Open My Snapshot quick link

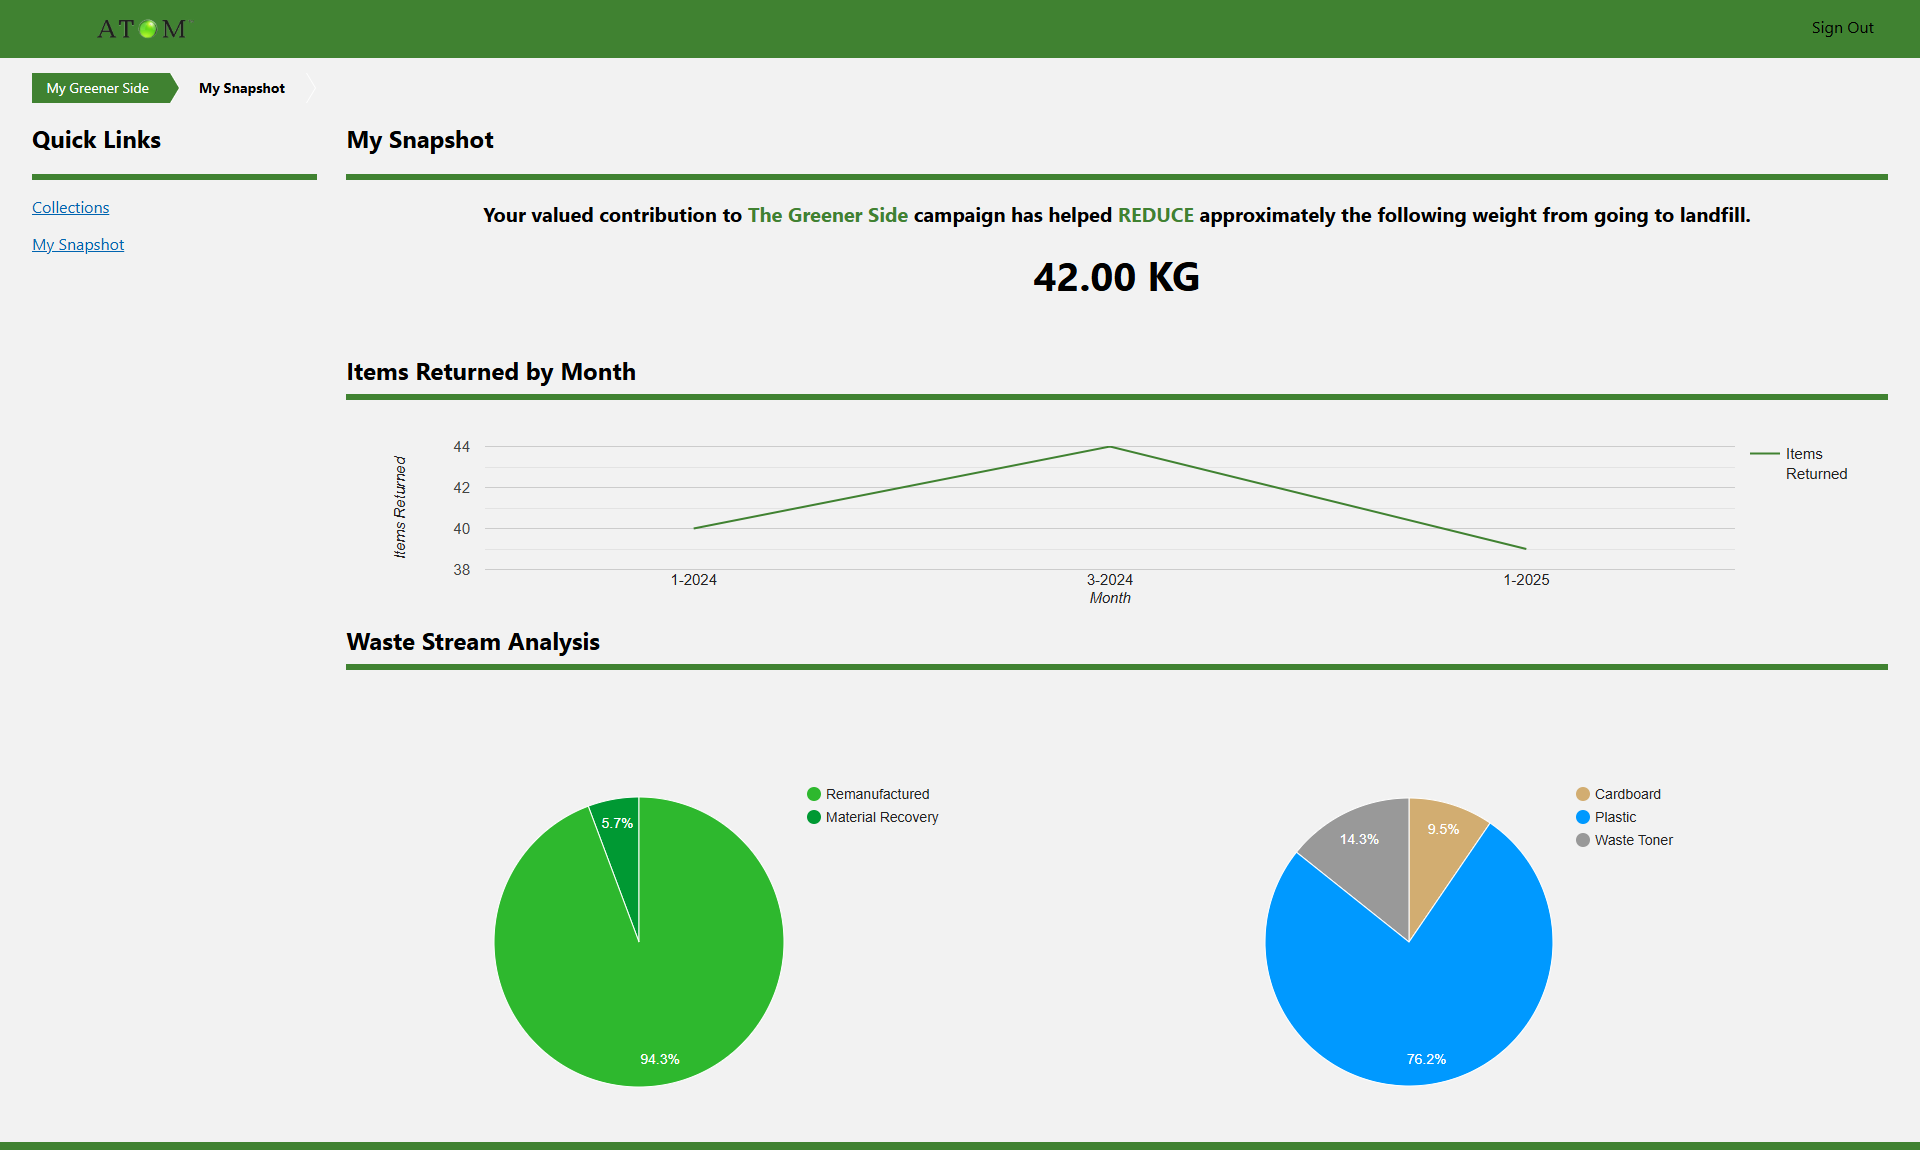(x=78, y=244)
